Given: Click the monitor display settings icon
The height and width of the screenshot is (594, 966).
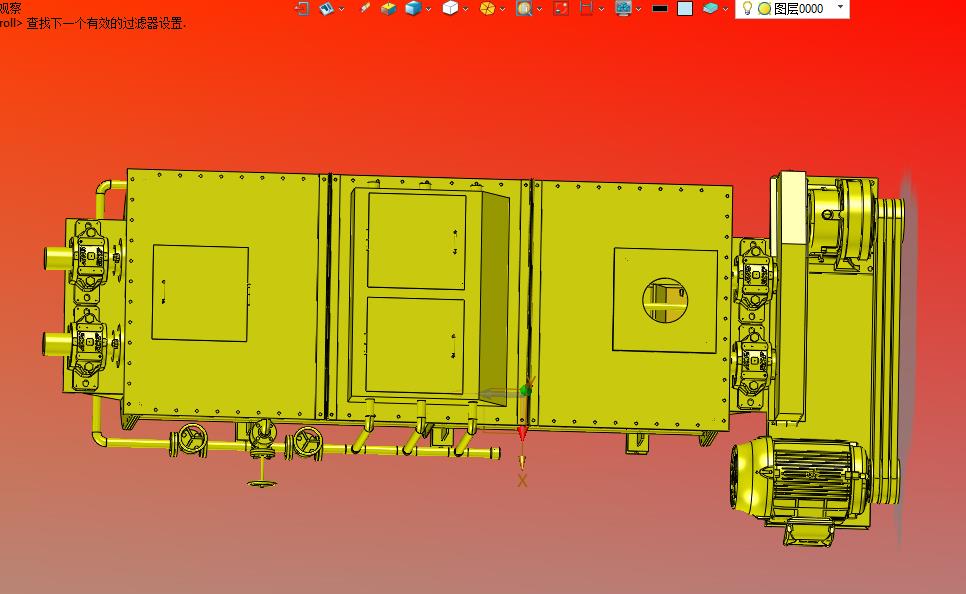Looking at the screenshot, I should tap(623, 8).
